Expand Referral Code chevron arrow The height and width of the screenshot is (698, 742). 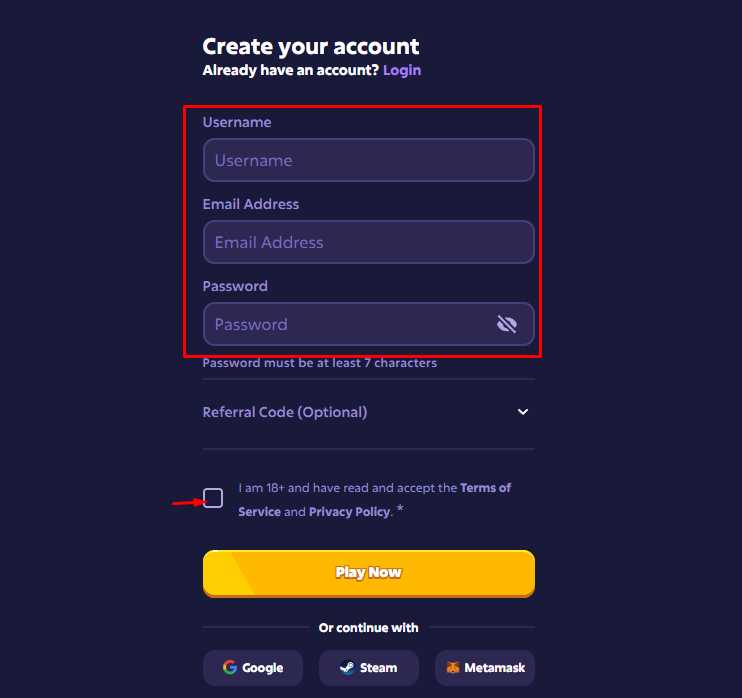click(522, 412)
